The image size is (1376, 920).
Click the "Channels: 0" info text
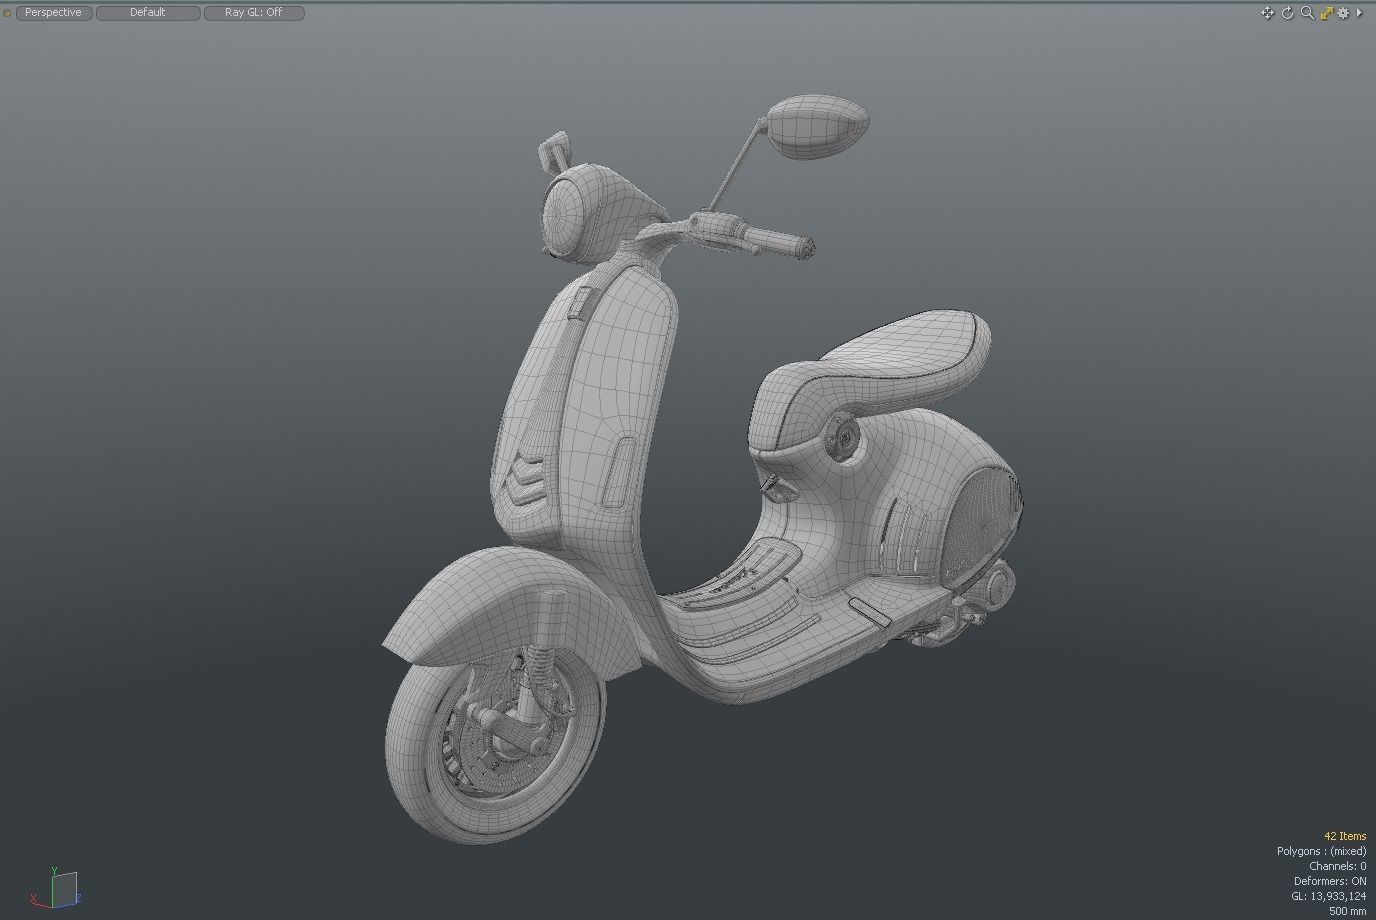(x=1337, y=866)
